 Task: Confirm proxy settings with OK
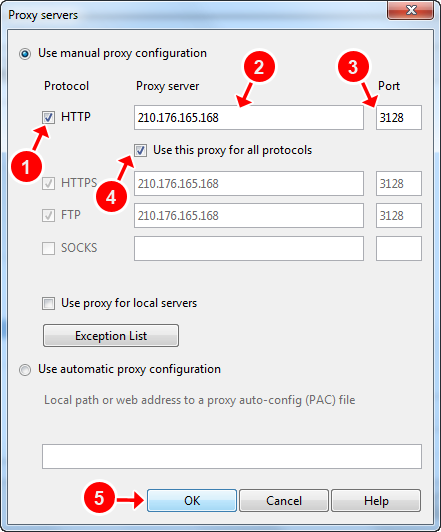click(192, 500)
